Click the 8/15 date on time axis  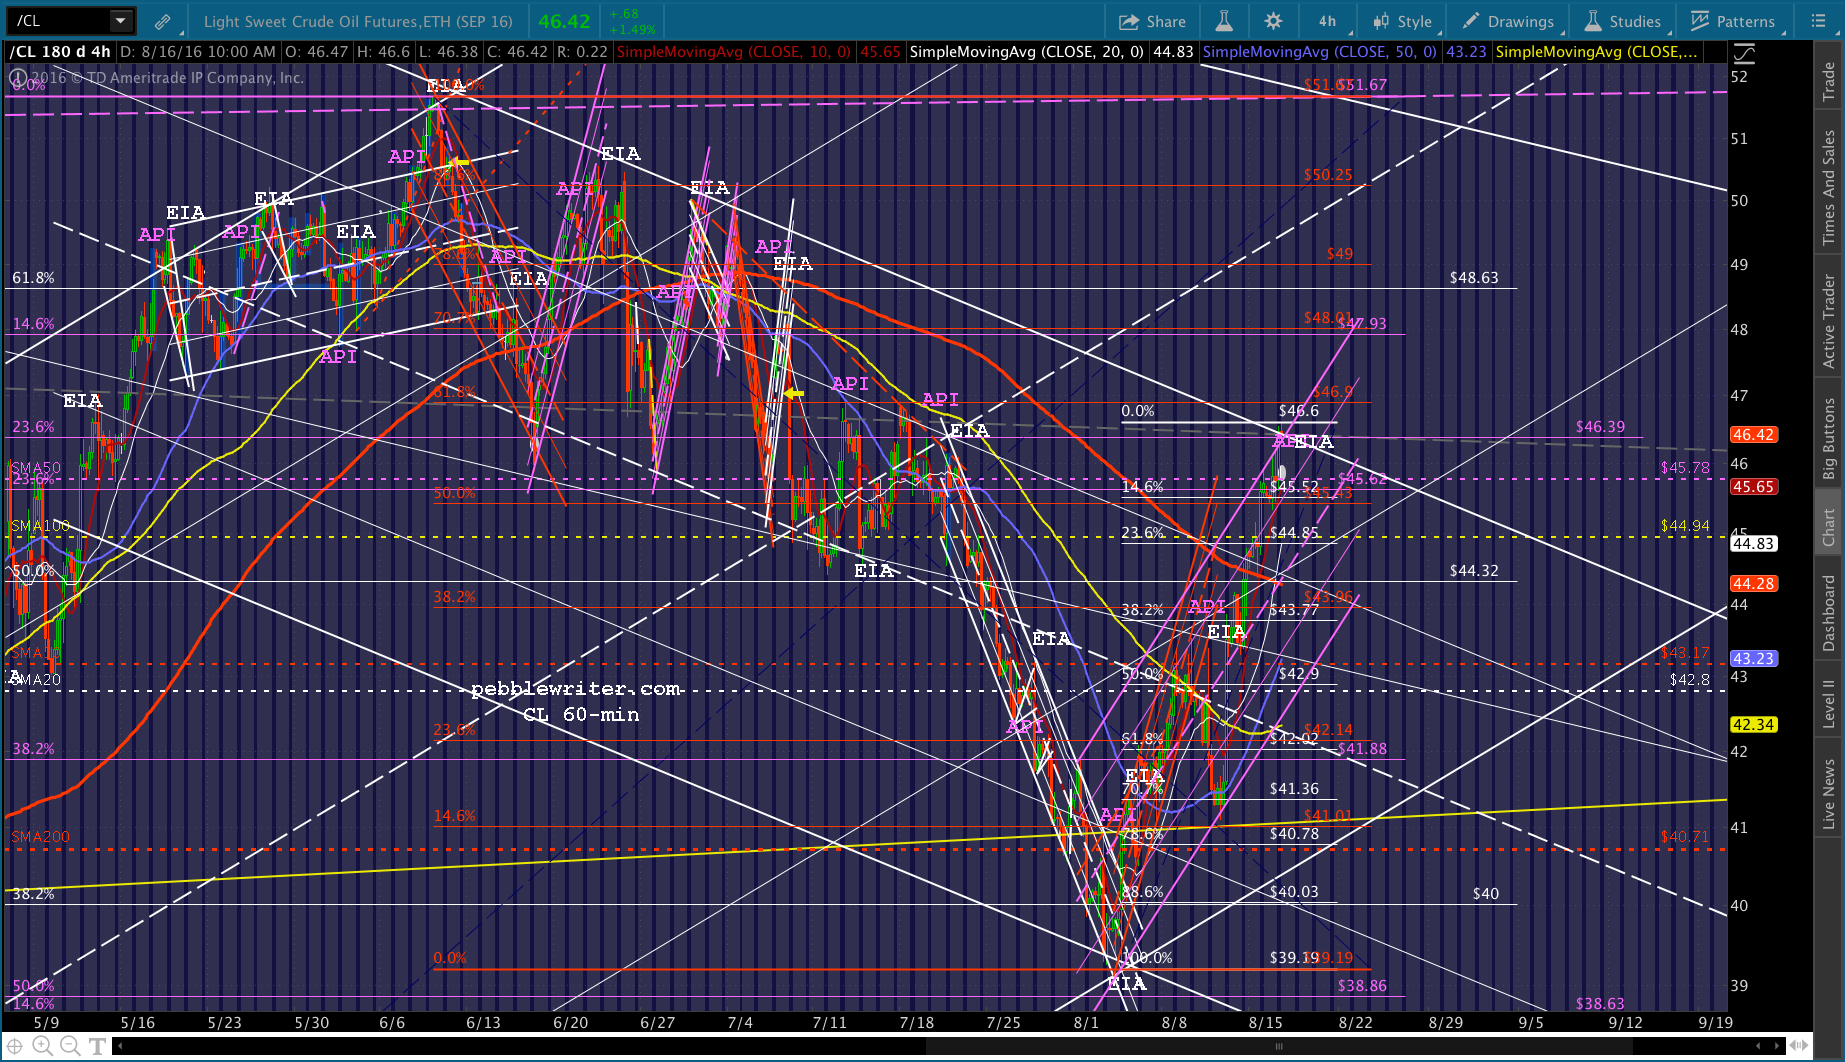pos(1266,1023)
